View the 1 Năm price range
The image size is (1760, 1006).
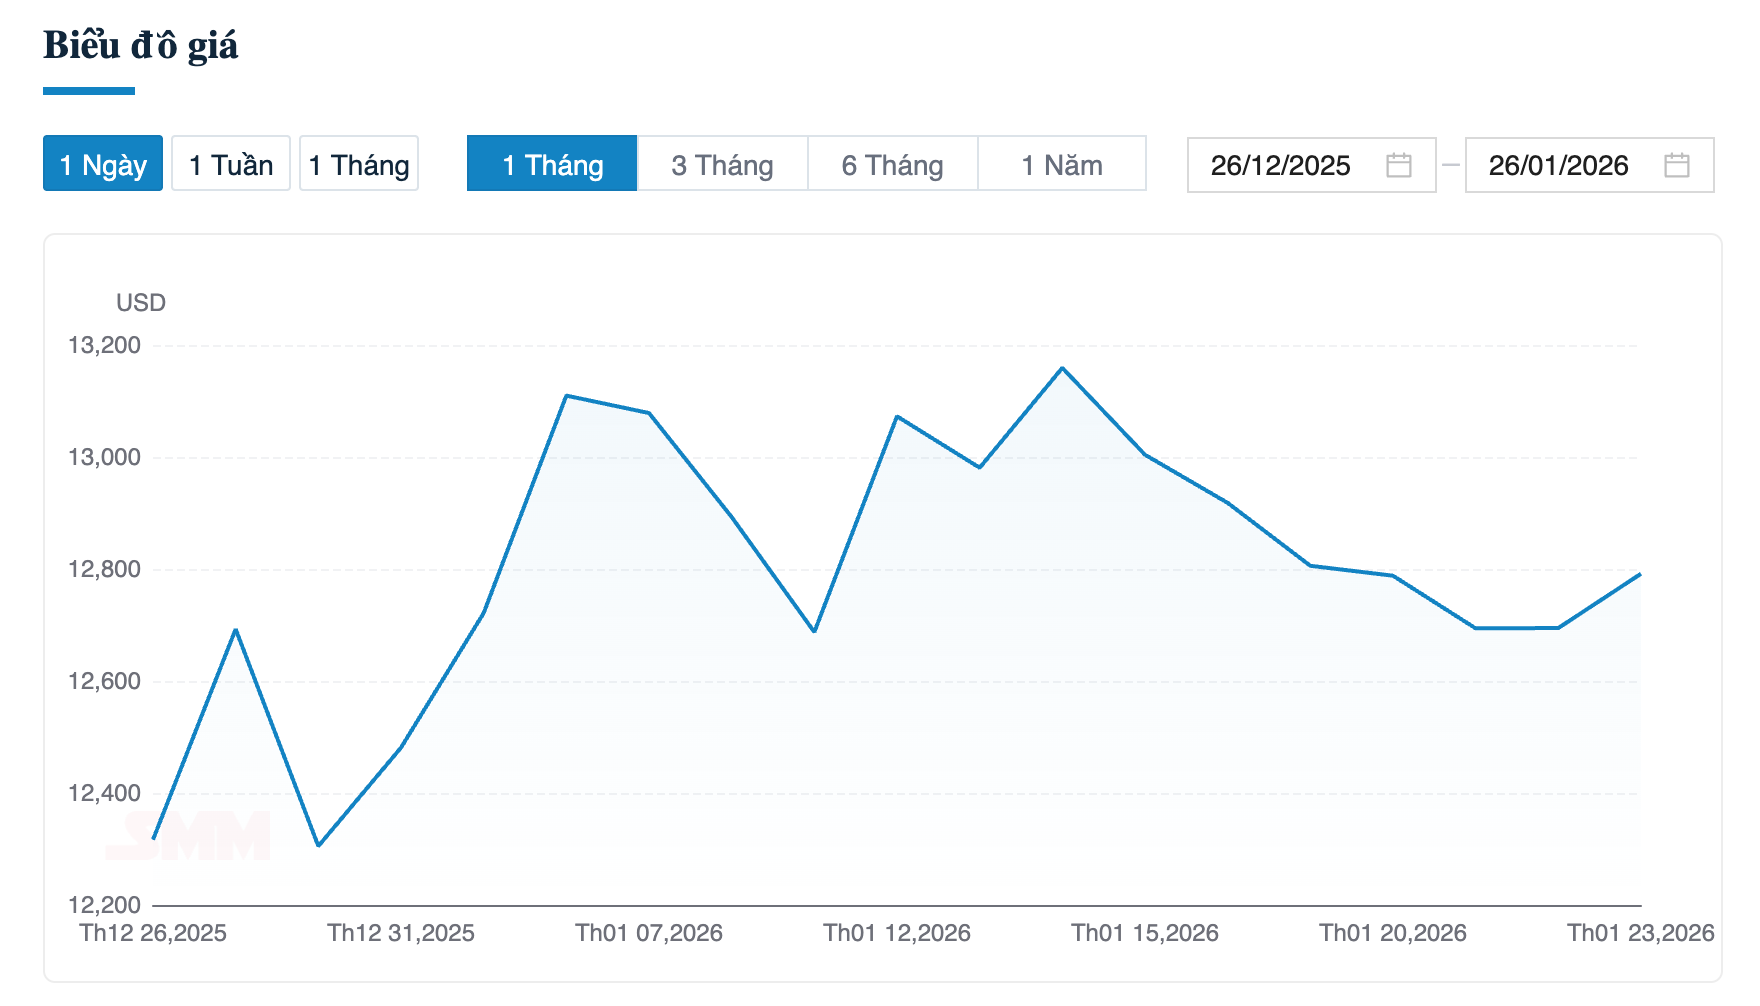[1061, 164]
